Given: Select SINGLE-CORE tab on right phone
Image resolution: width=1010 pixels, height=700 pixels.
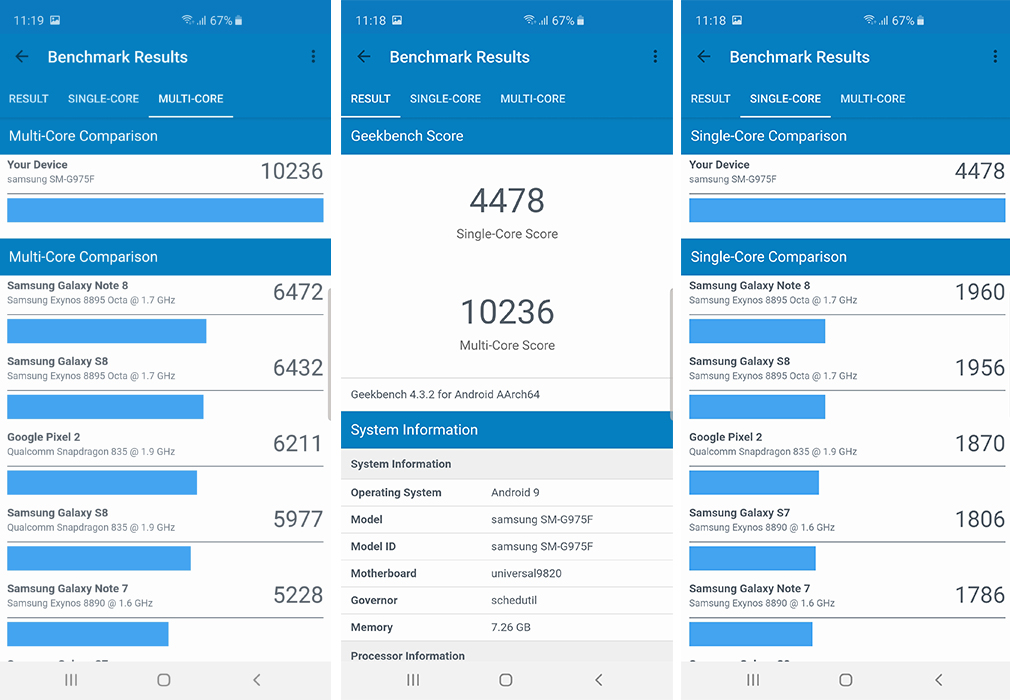Looking at the screenshot, I should [x=785, y=99].
